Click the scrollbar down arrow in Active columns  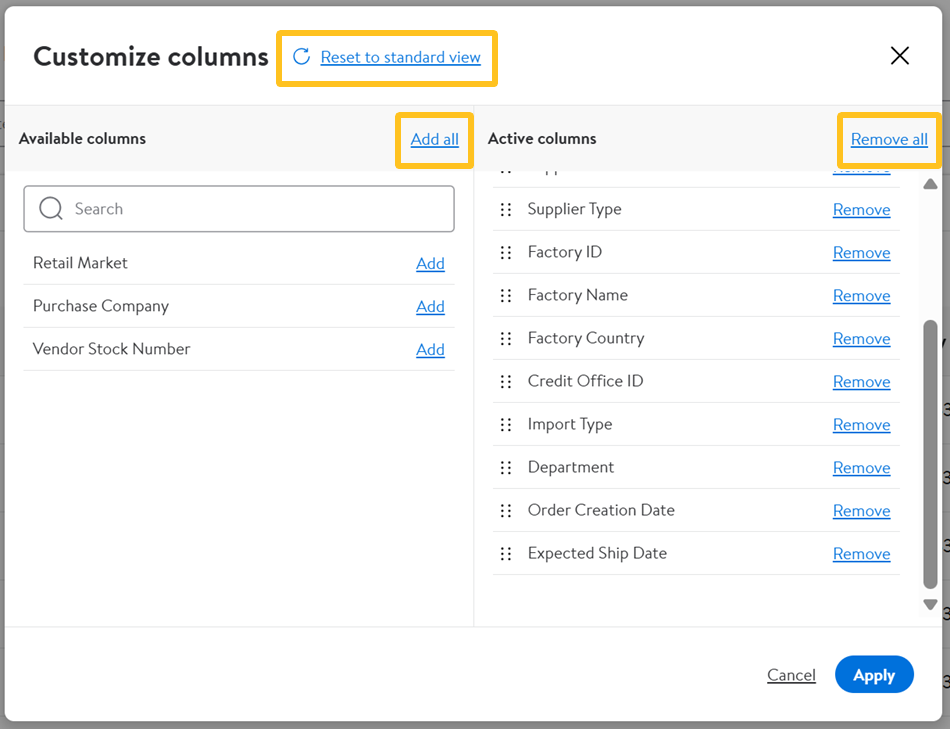coord(930,604)
